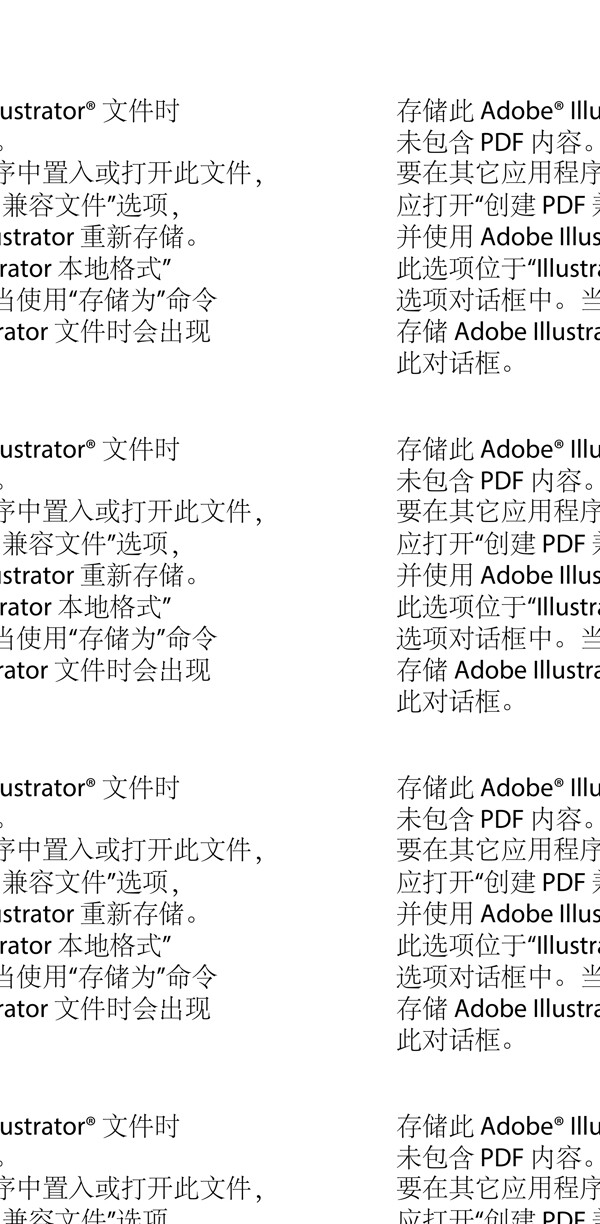Click "当使用"存储为"命令" in third left paragraph

108,976
